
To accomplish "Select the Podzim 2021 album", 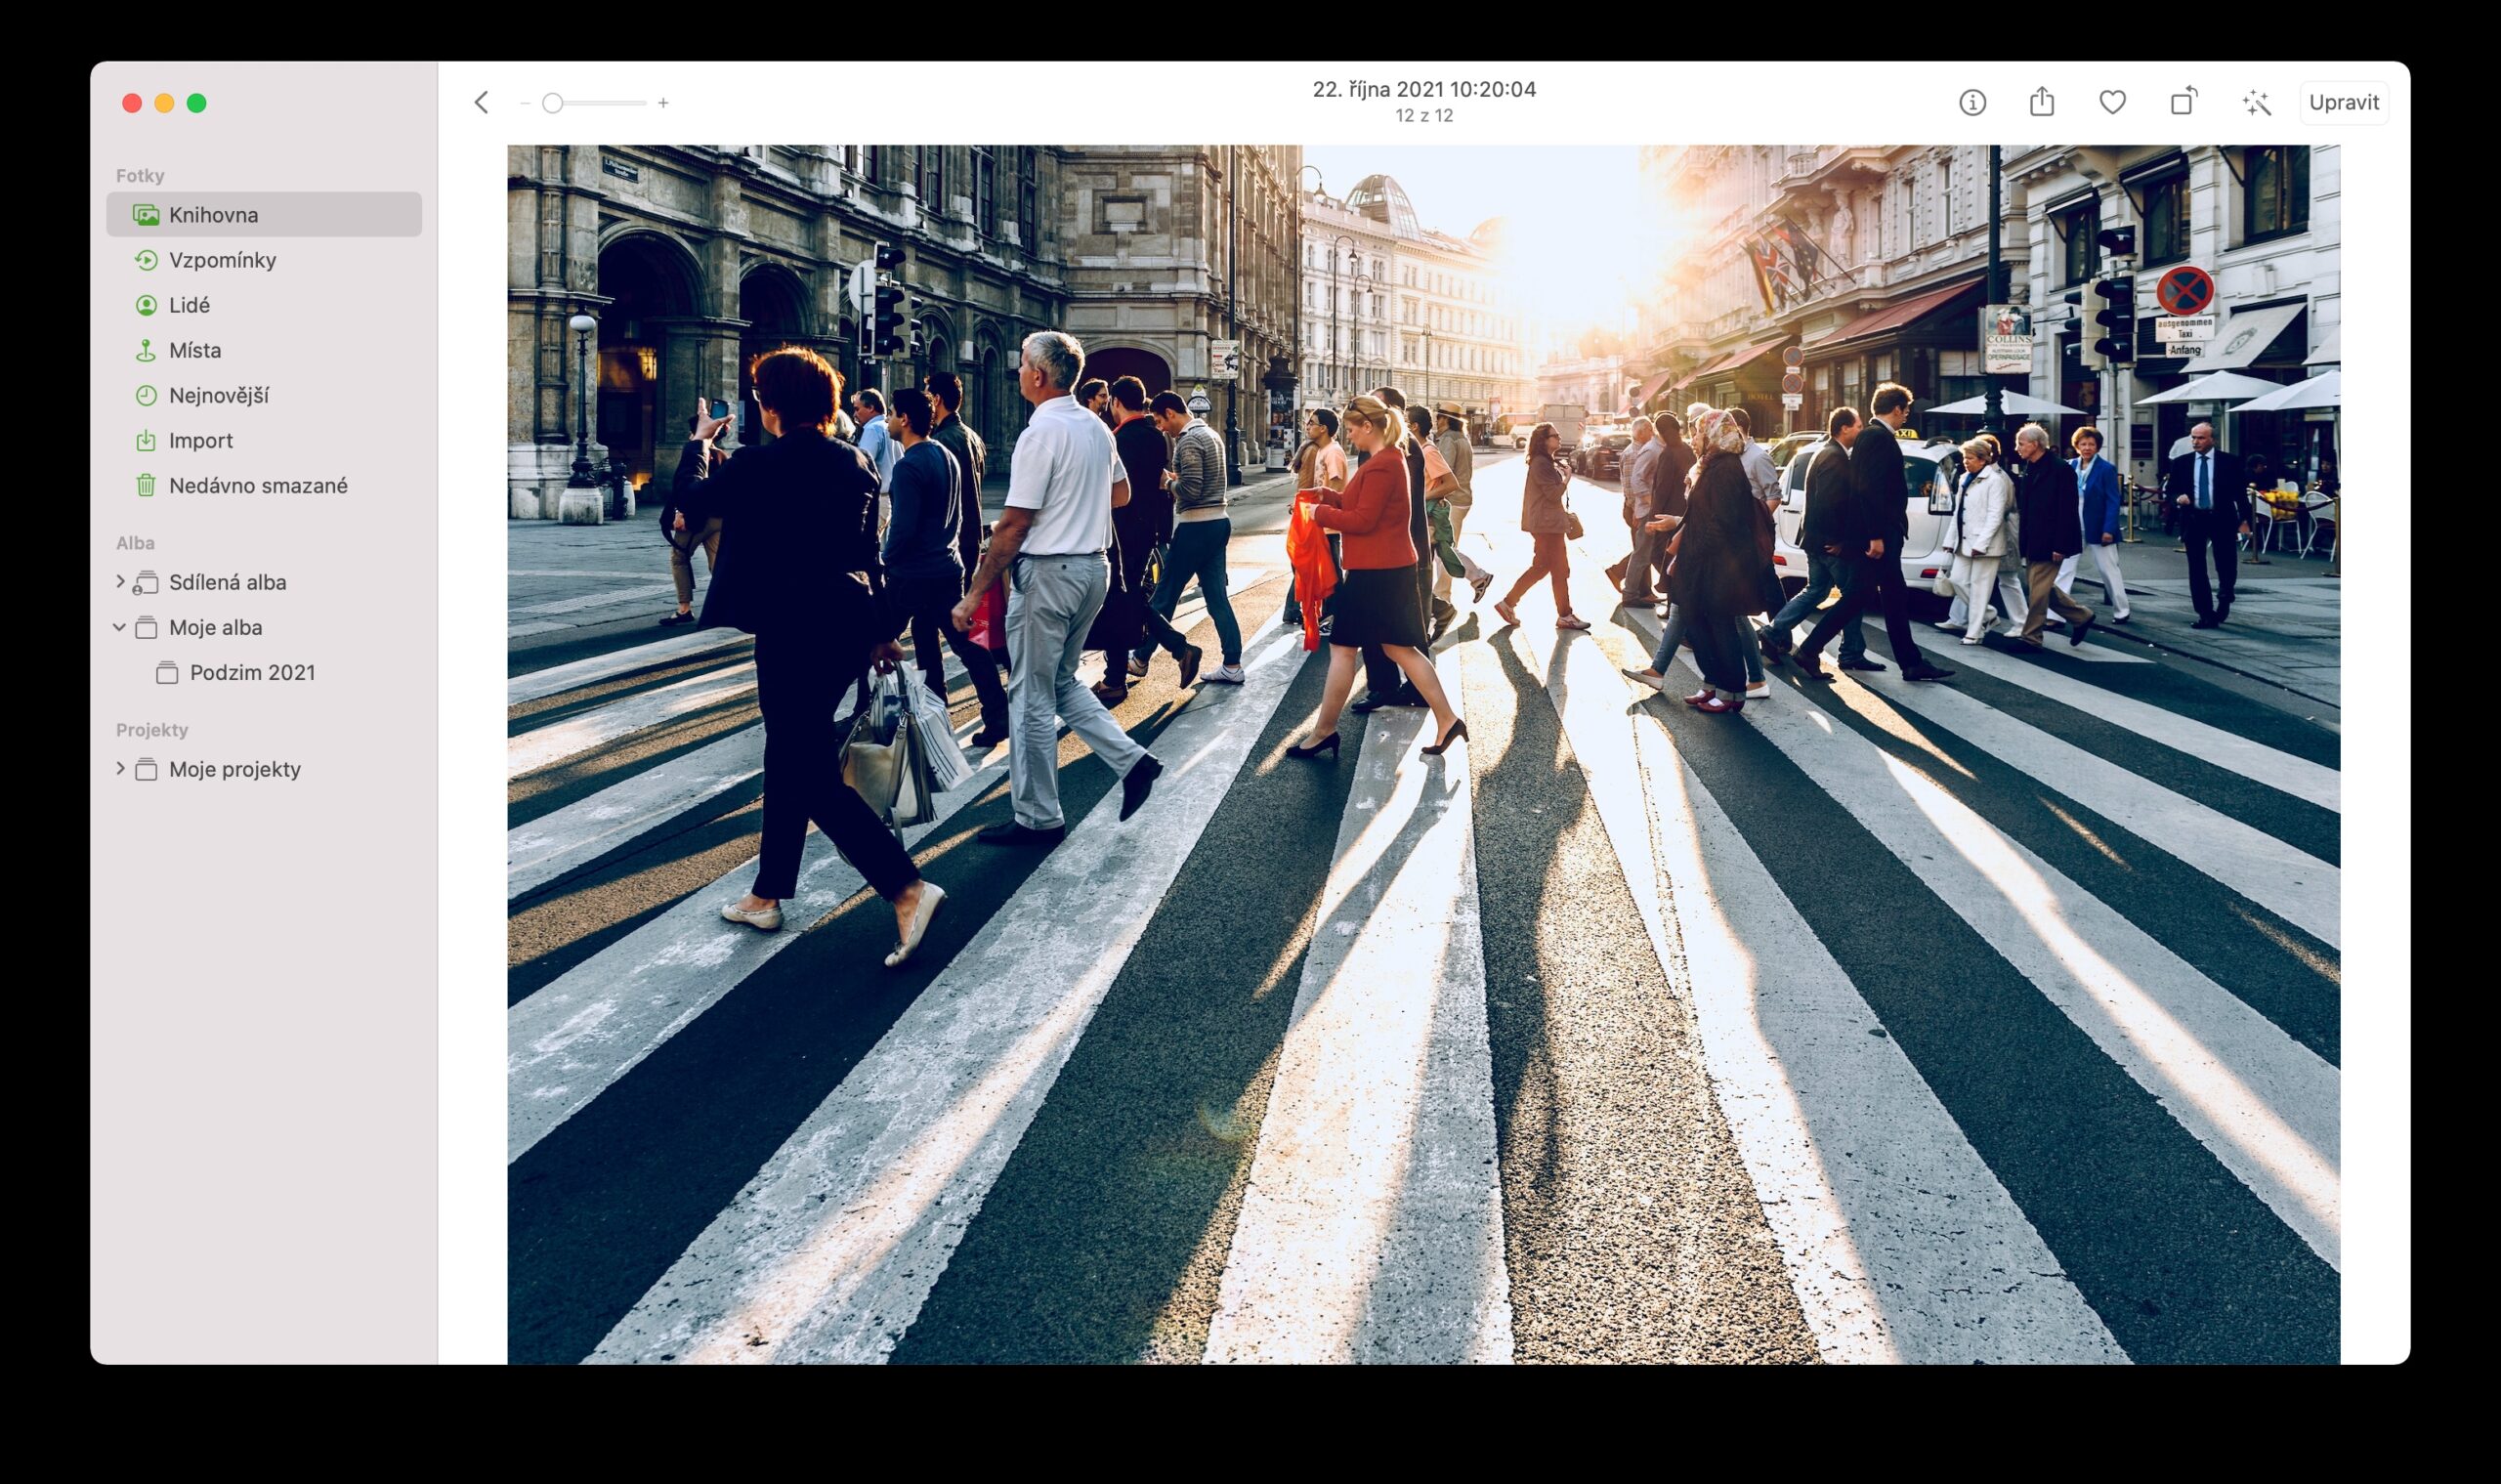I will pyautogui.click(x=252, y=673).
